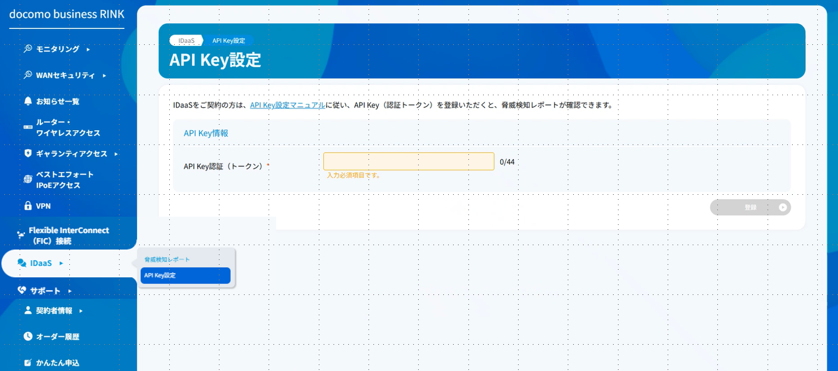
Task: Open ルーター・ワイヤレスアクセス in the sidebar
Action: 68,127
